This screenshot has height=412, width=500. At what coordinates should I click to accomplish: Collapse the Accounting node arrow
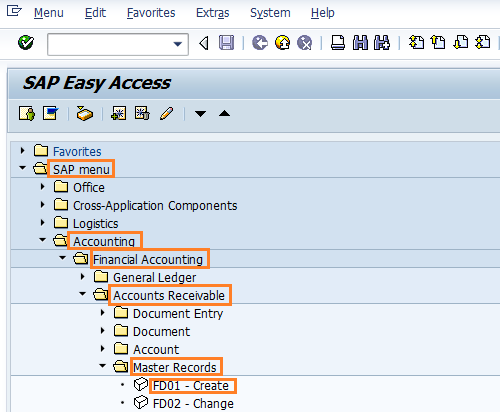point(42,240)
